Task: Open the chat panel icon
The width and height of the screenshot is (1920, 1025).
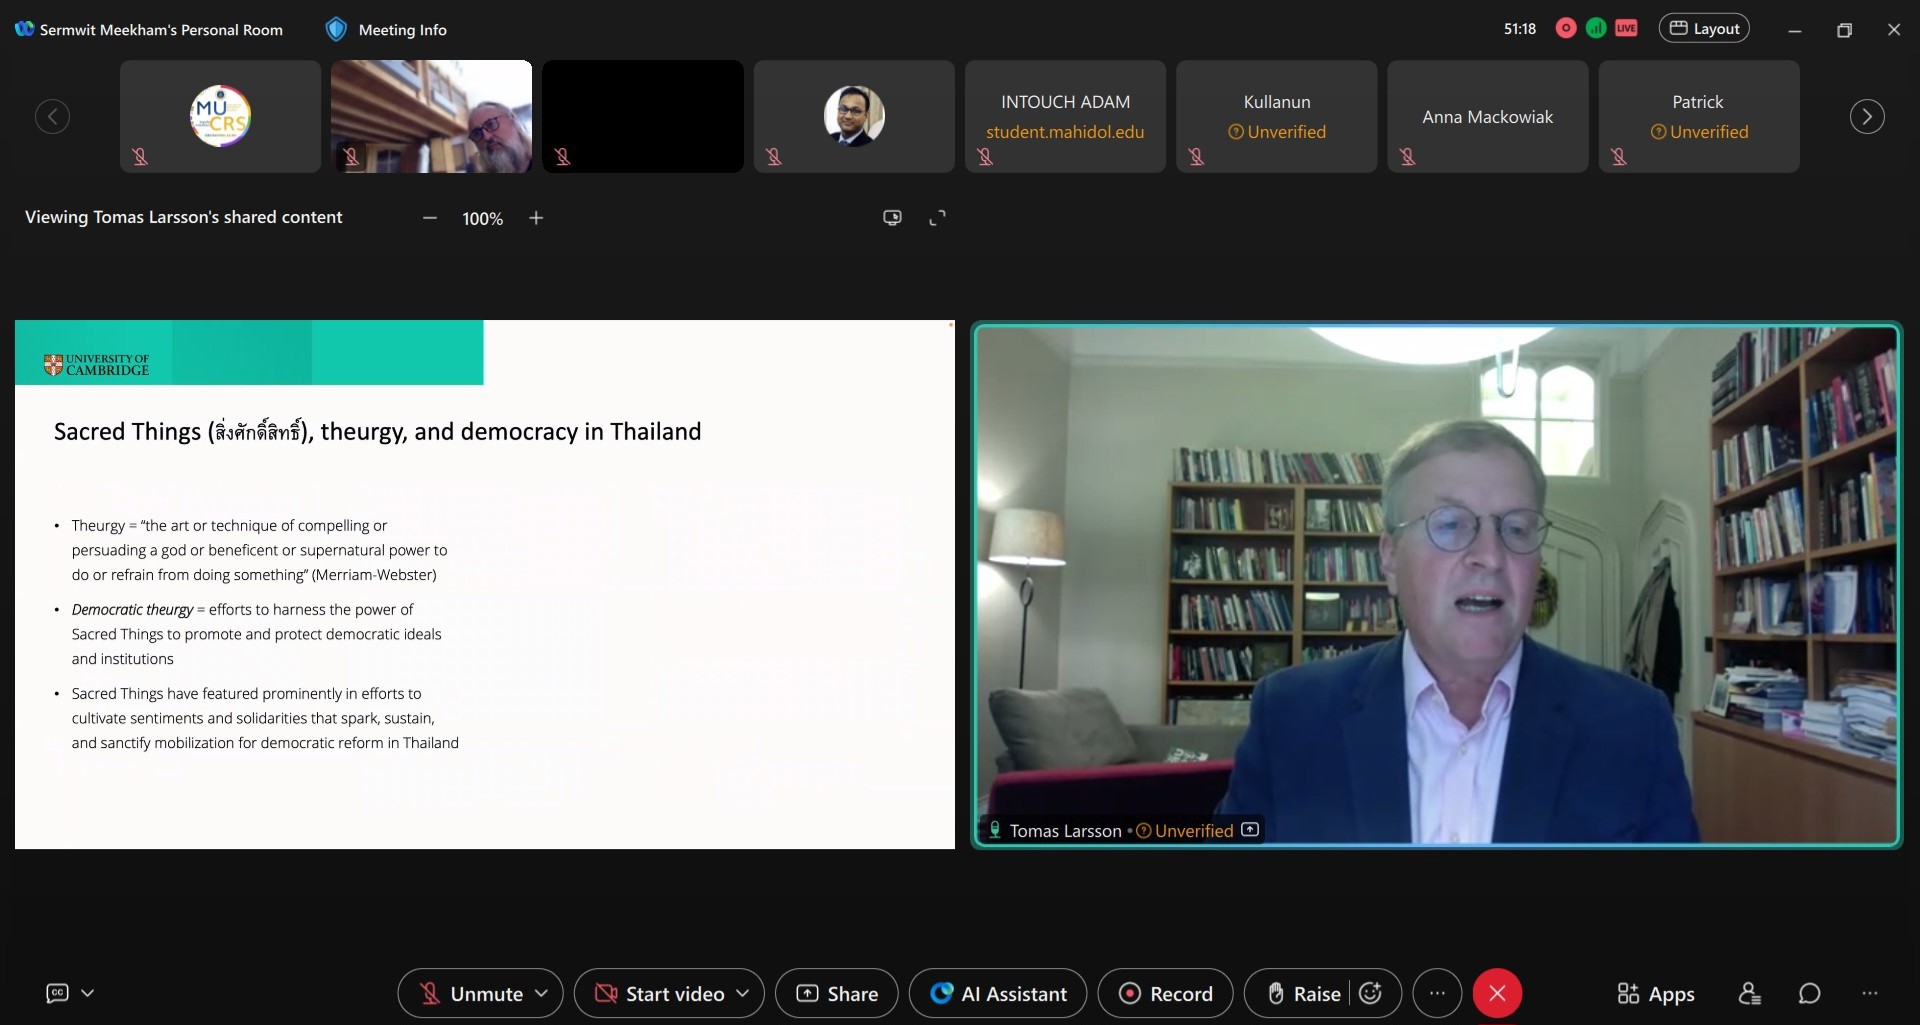Action: click(x=1809, y=993)
